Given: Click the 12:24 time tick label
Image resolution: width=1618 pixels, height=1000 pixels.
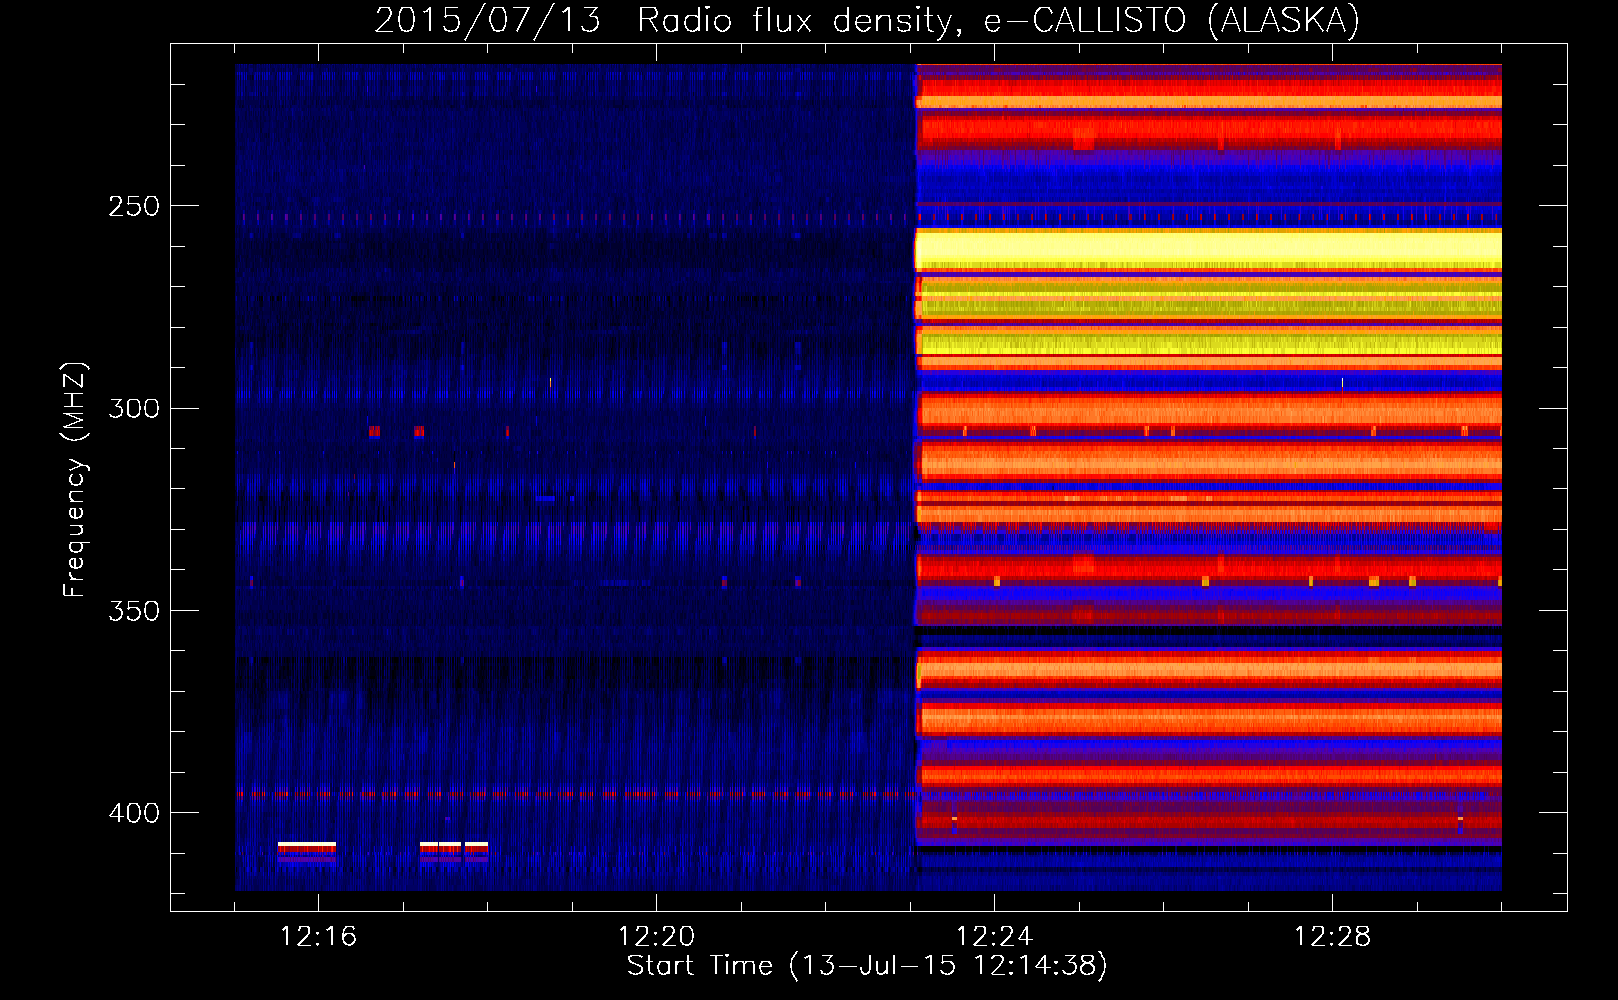Looking at the screenshot, I should (x=994, y=936).
